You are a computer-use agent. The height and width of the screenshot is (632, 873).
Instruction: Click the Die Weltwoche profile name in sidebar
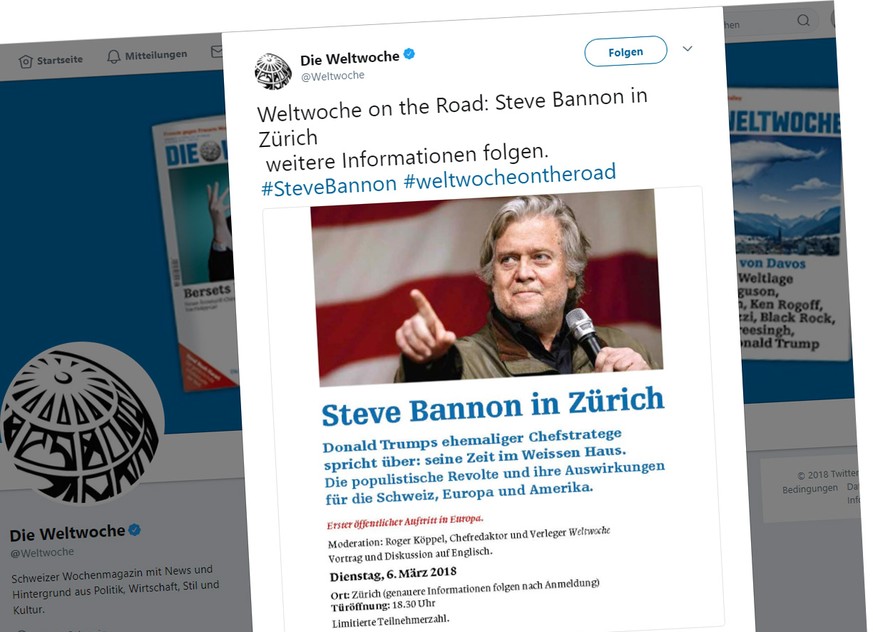click(x=67, y=532)
